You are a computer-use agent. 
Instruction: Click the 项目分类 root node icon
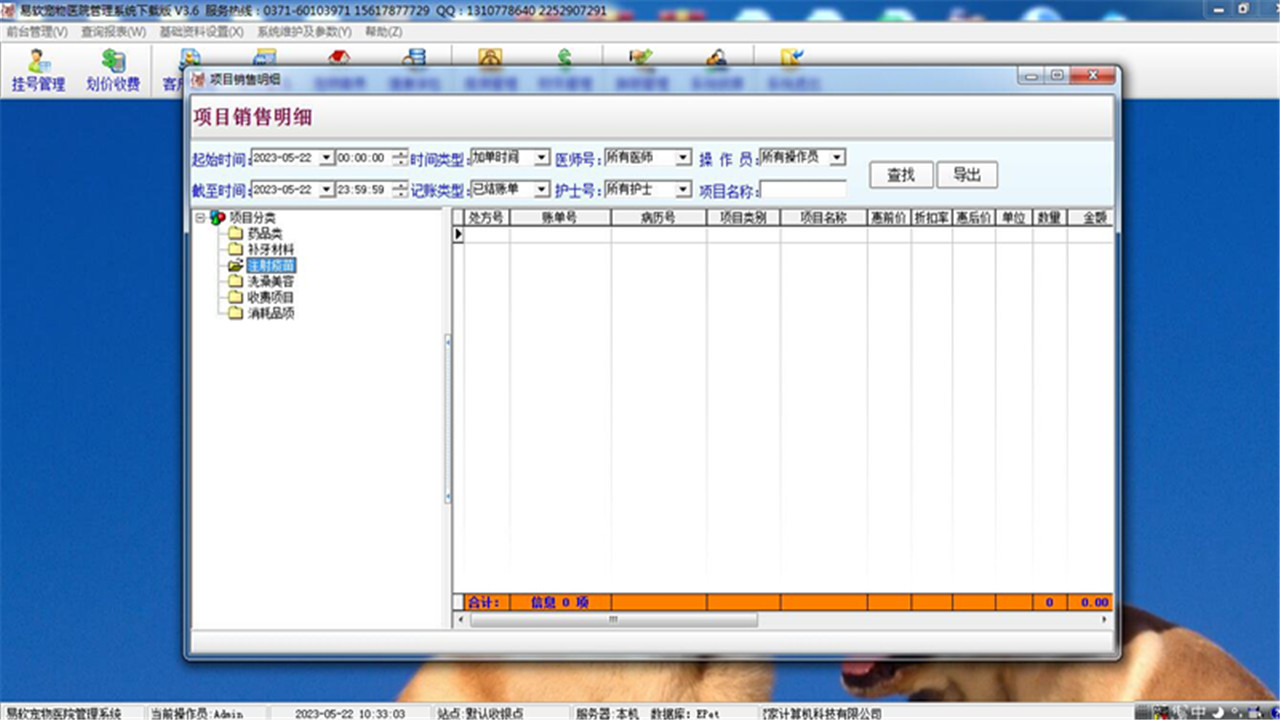coord(217,217)
